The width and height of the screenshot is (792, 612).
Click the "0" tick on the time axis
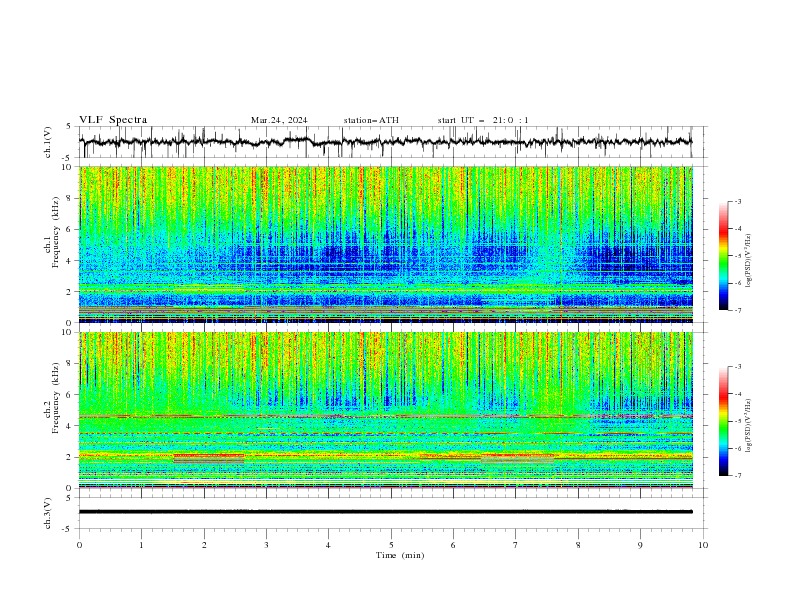(79, 545)
